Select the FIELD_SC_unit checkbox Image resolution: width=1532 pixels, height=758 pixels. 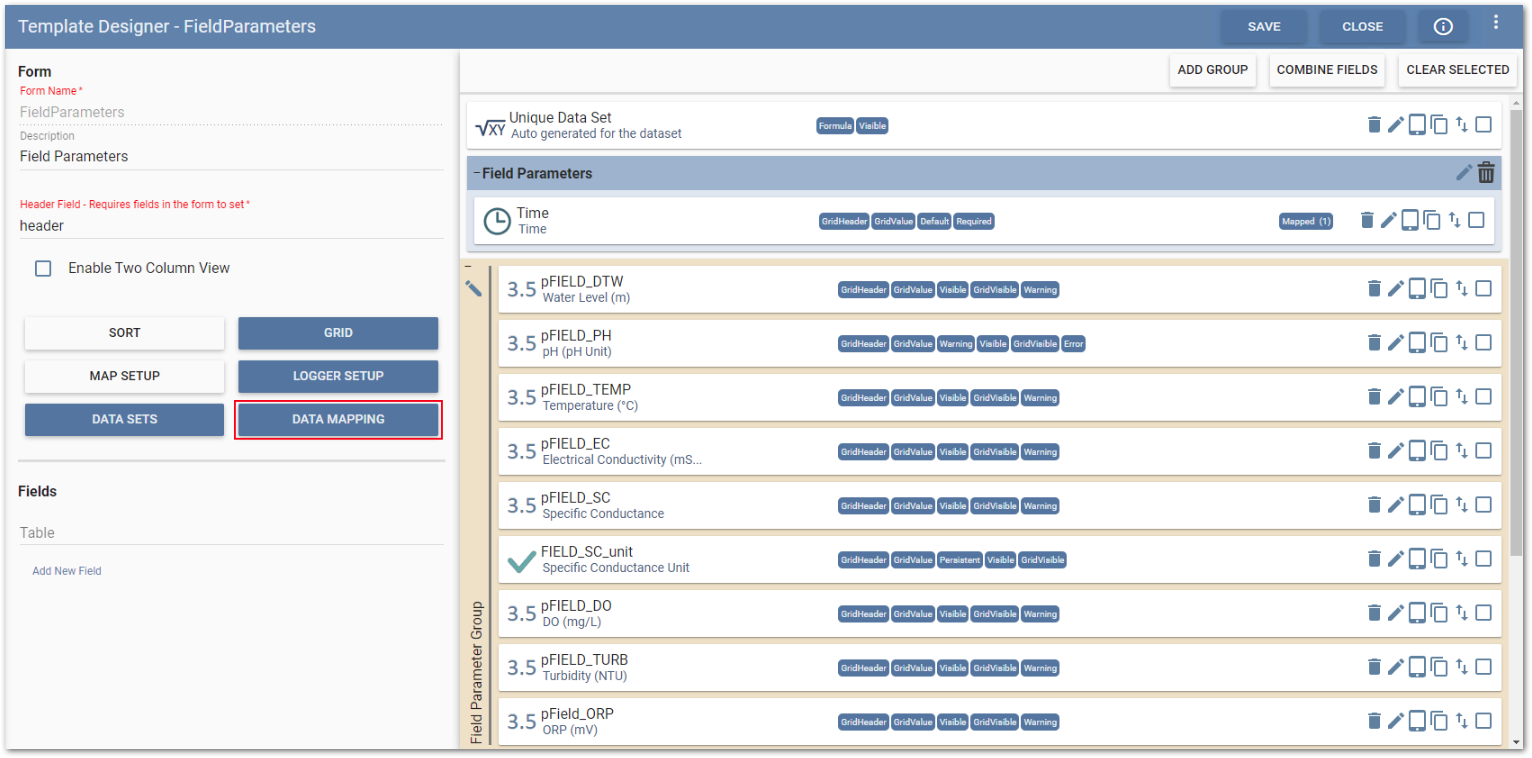point(1483,558)
